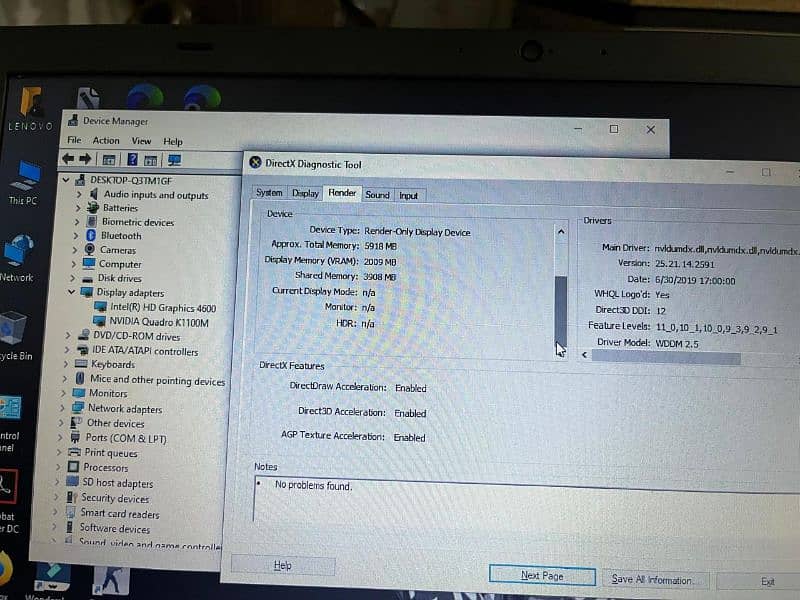
Task: Click the Display Memory value '2009 MB'
Action: pyautogui.click(x=380, y=262)
